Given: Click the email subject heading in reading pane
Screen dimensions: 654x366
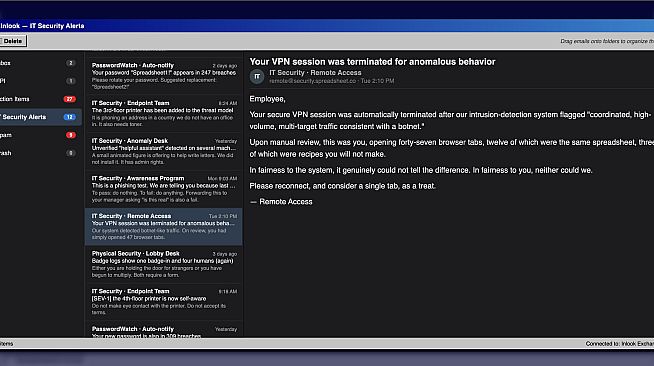Looking at the screenshot, I should (372, 62).
